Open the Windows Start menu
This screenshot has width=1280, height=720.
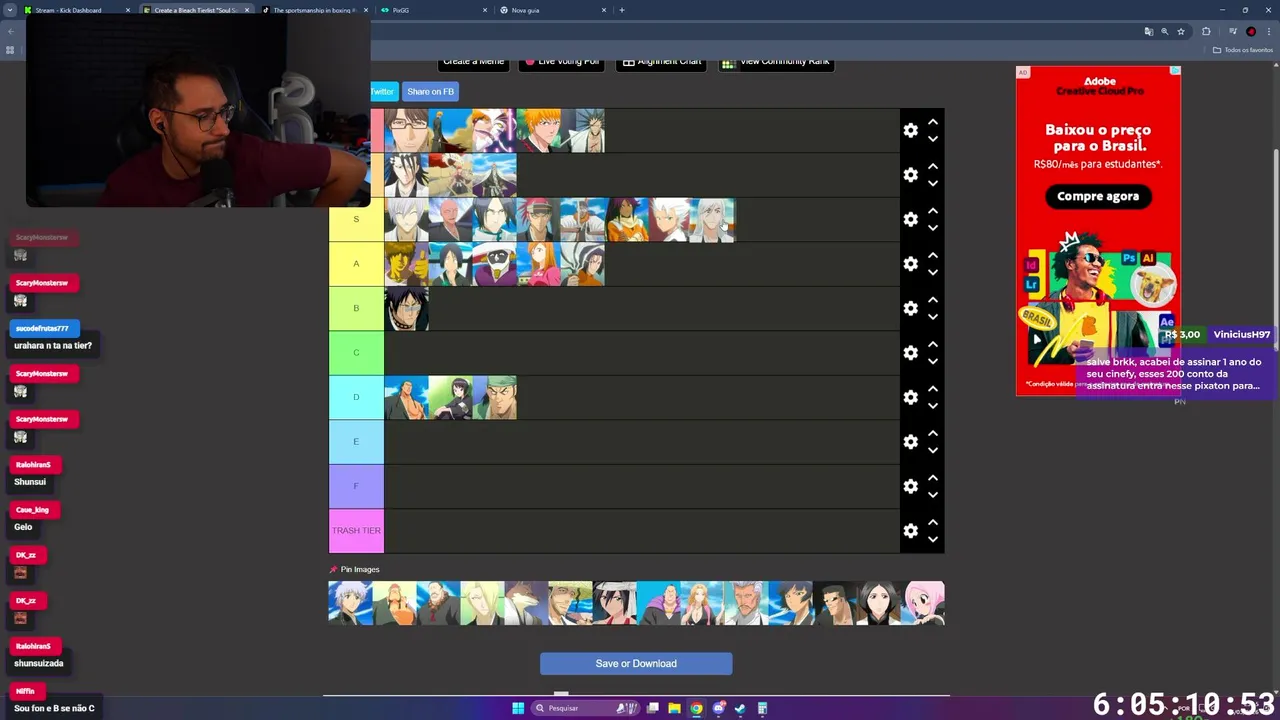[518, 708]
